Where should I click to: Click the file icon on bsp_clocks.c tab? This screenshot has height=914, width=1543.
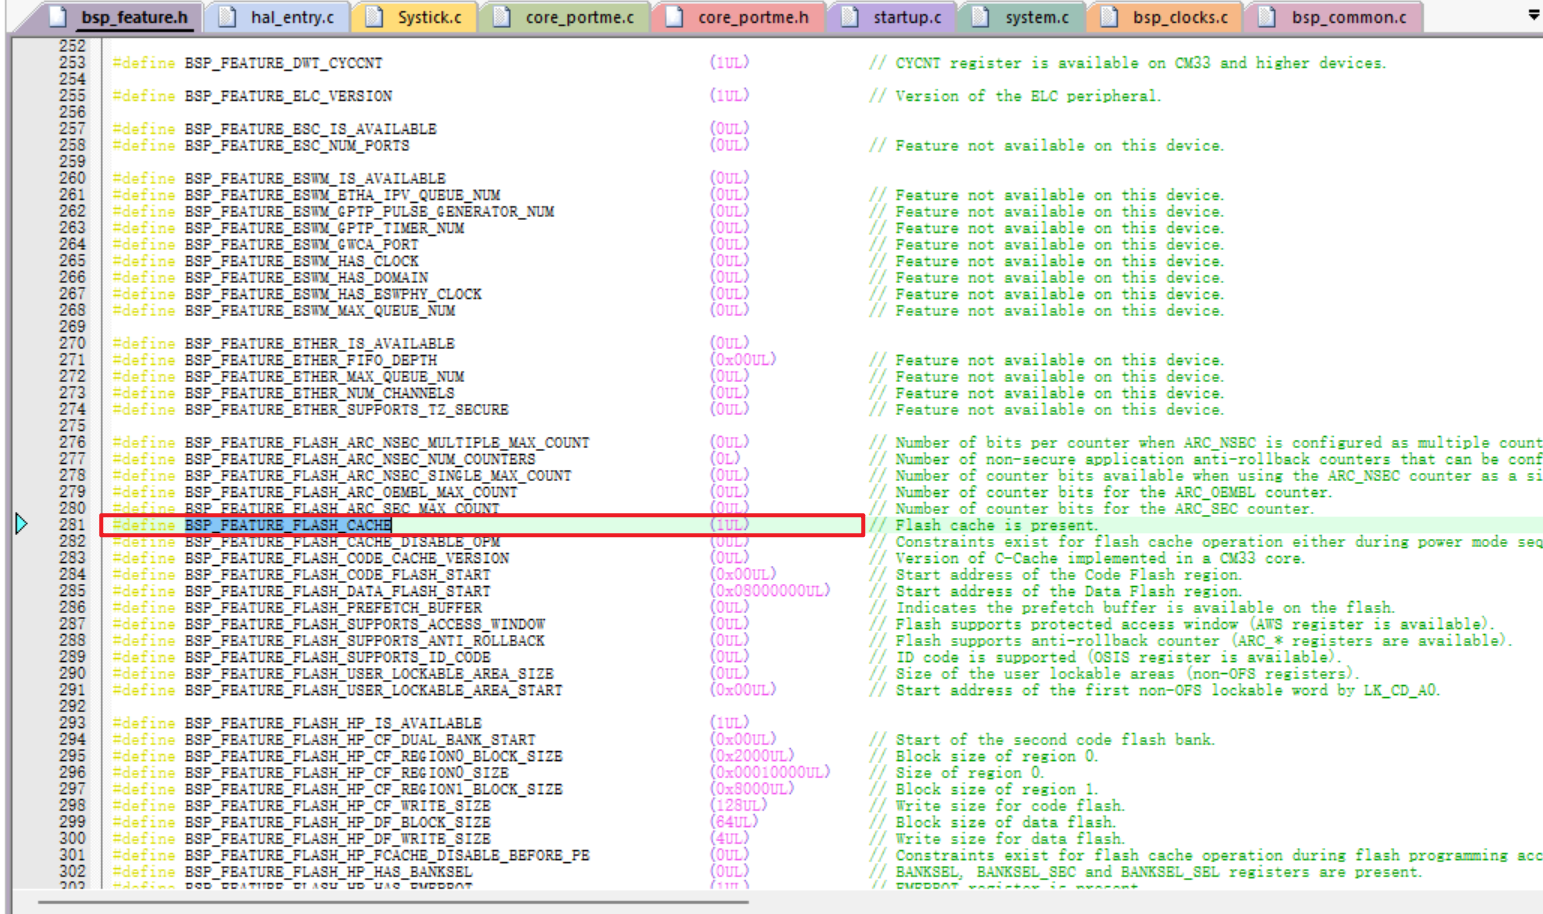coord(1109,17)
